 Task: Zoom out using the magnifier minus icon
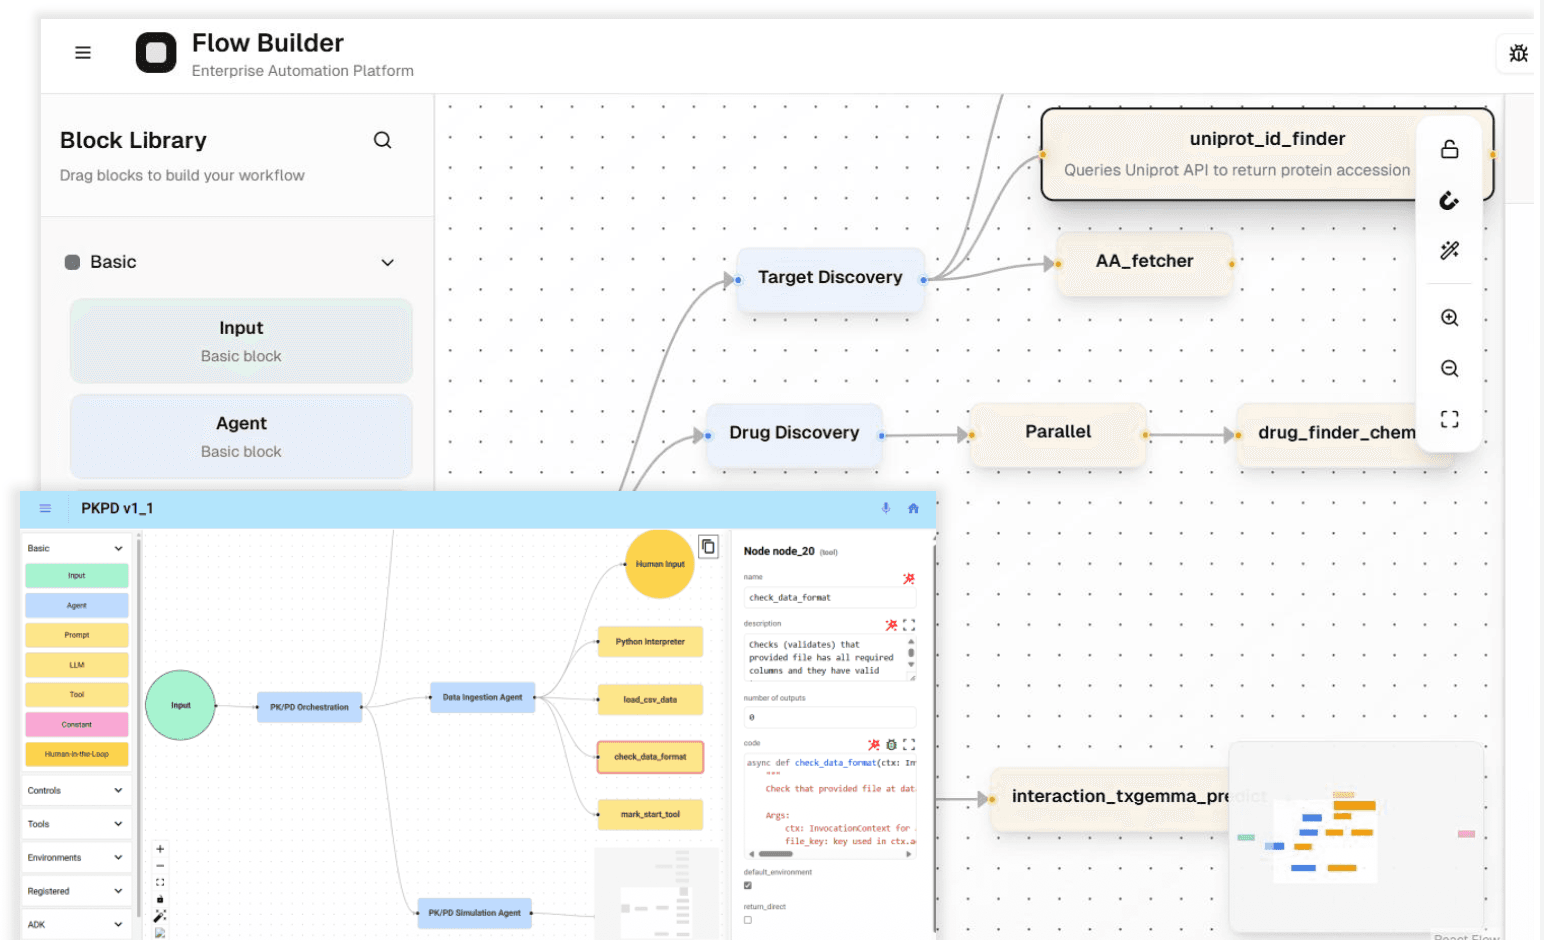[x=1449, y=369]
